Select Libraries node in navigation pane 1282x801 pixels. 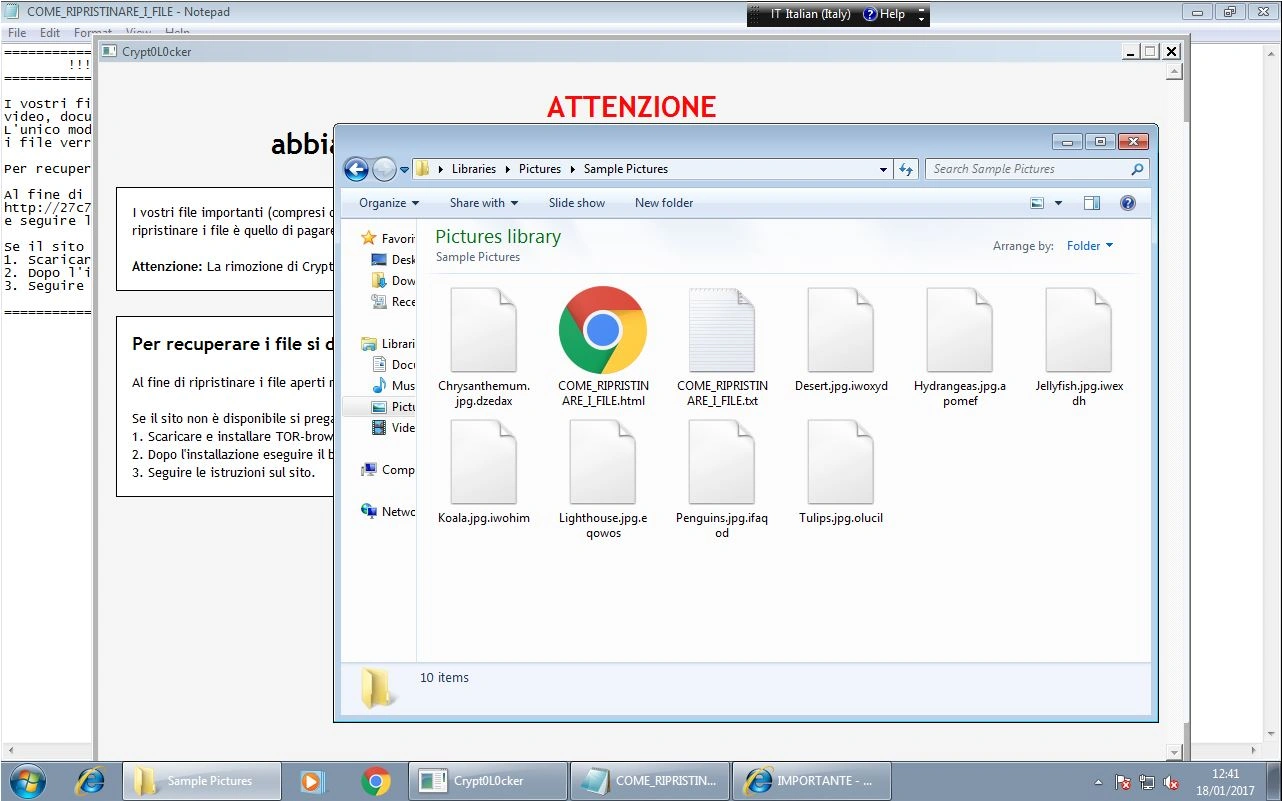point(388,344)
